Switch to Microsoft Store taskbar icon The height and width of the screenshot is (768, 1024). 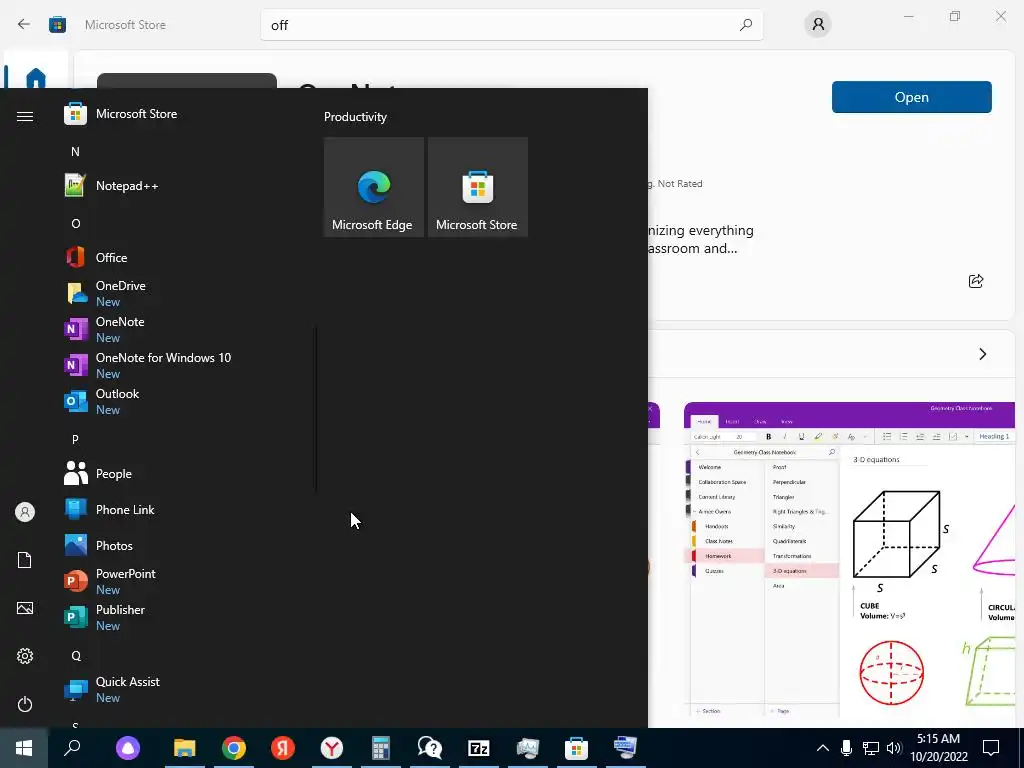pyautogui.click(x=577, y=748)
